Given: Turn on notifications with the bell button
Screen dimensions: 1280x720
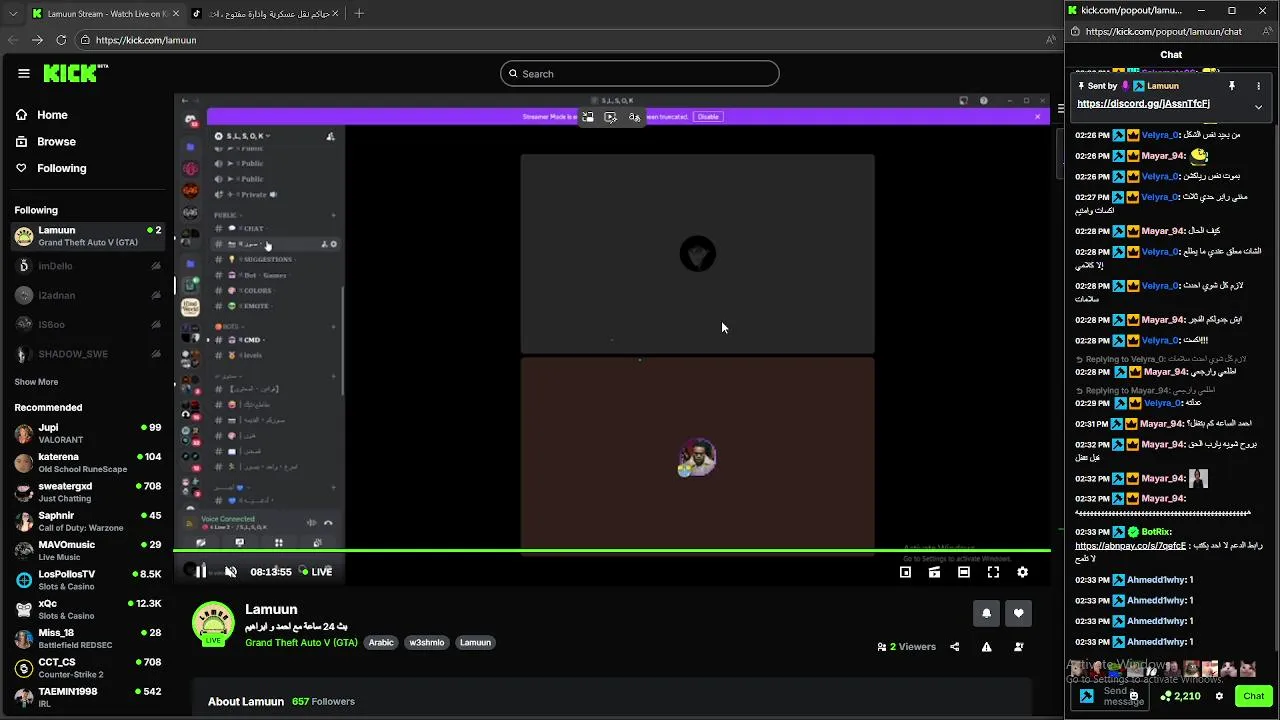Looking at the screenshot, I should pyautogui.click(x=986, y=613).
